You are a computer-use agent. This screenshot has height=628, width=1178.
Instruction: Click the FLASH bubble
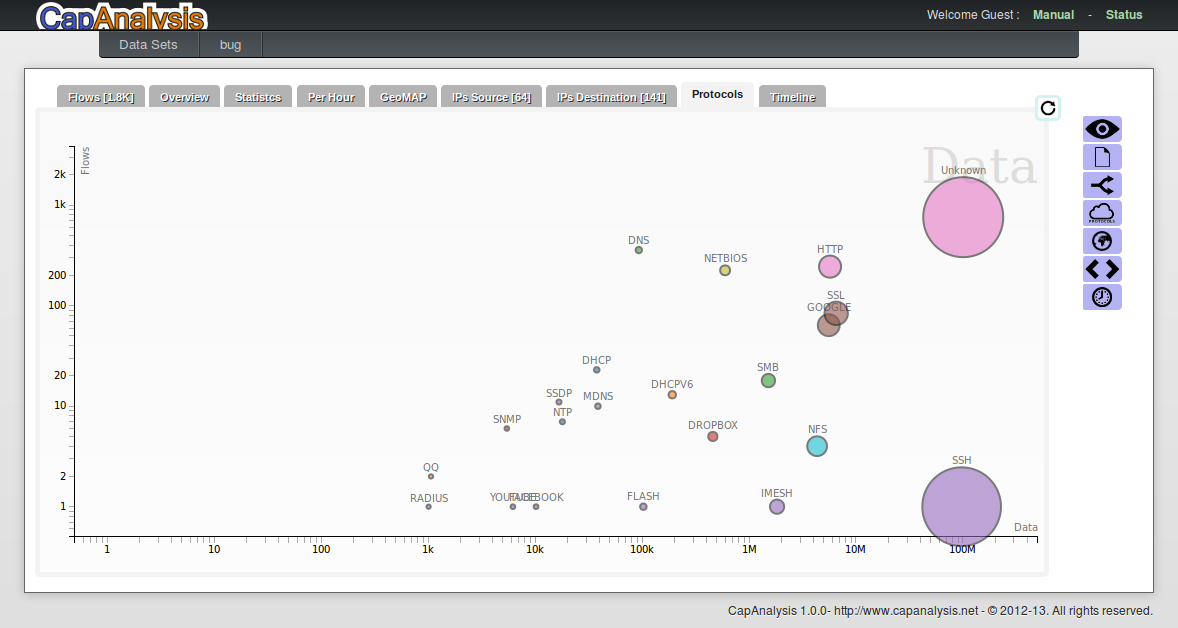pos(643,507)
